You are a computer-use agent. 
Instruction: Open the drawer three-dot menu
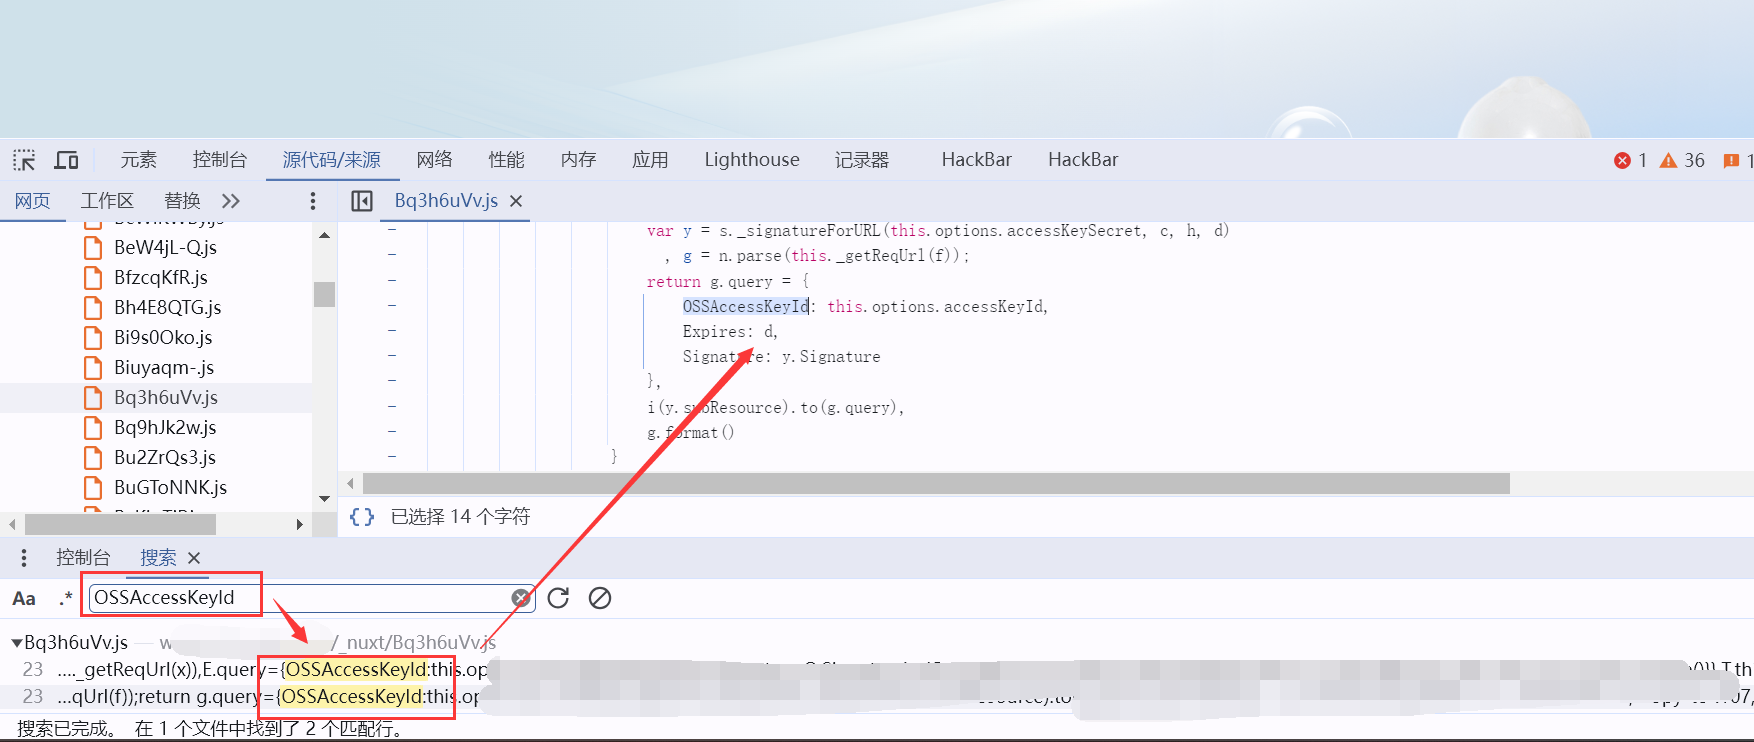[24, 558]
